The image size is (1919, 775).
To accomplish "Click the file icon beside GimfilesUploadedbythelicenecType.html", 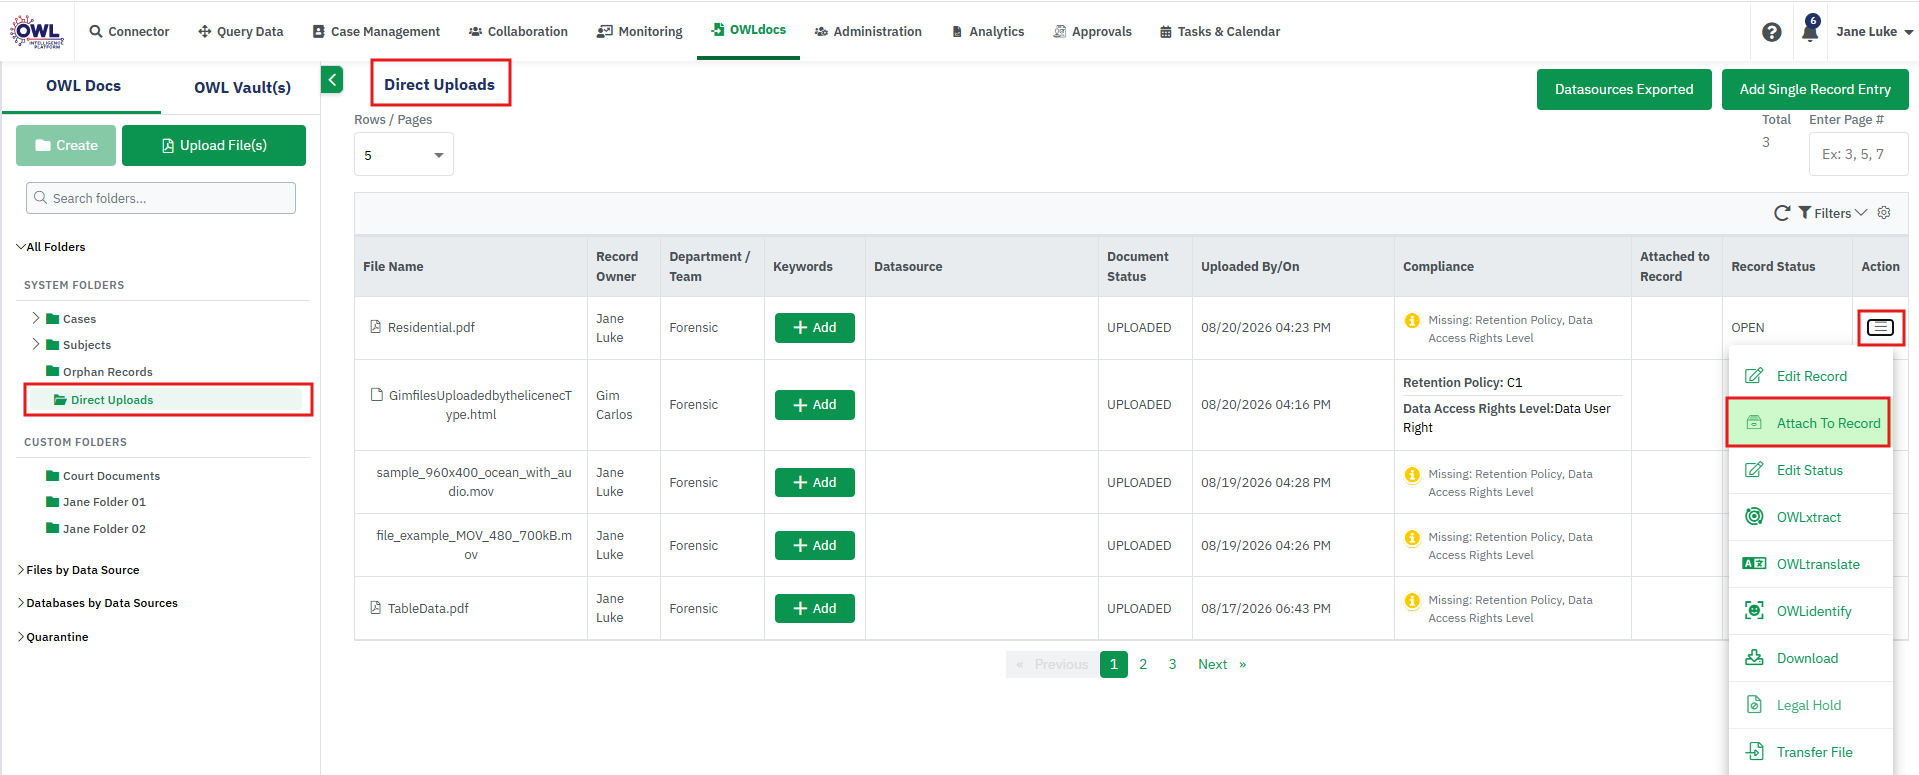I will click(x=377, y=395).
